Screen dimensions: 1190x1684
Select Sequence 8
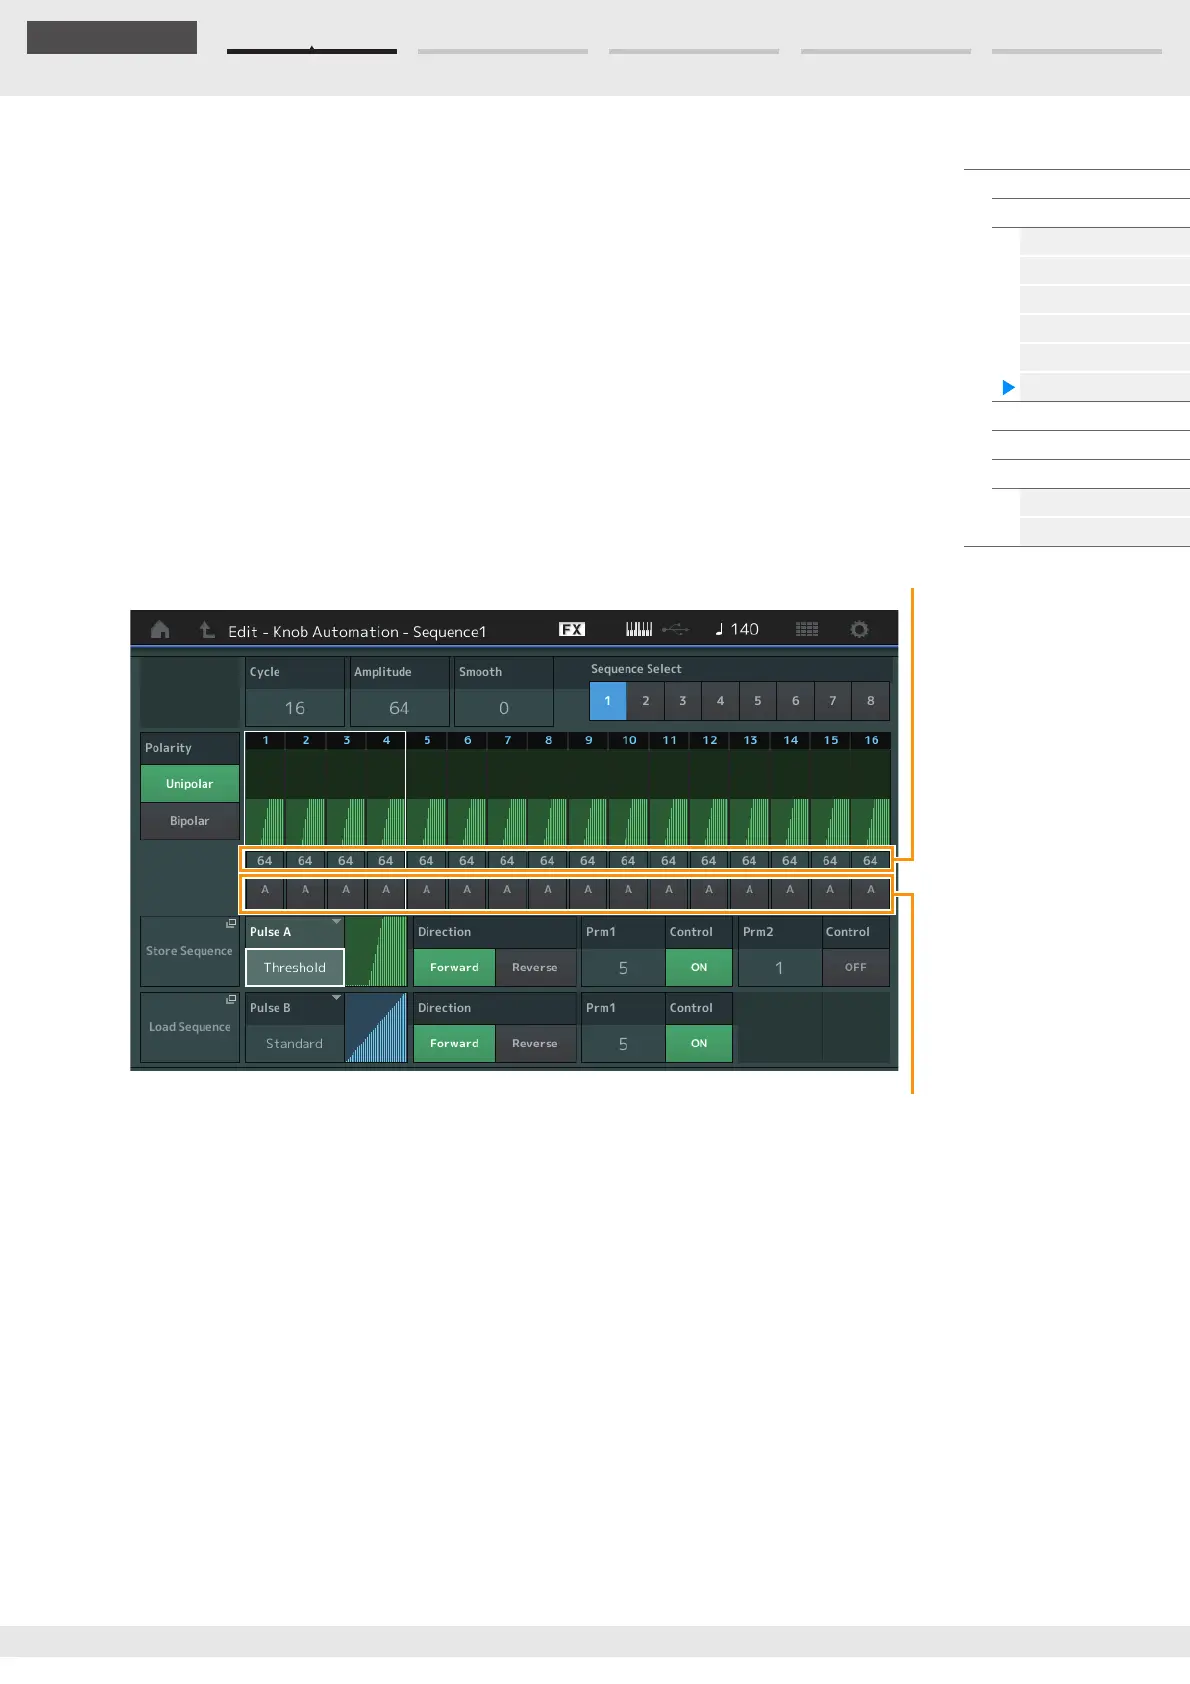coord(871,701)
